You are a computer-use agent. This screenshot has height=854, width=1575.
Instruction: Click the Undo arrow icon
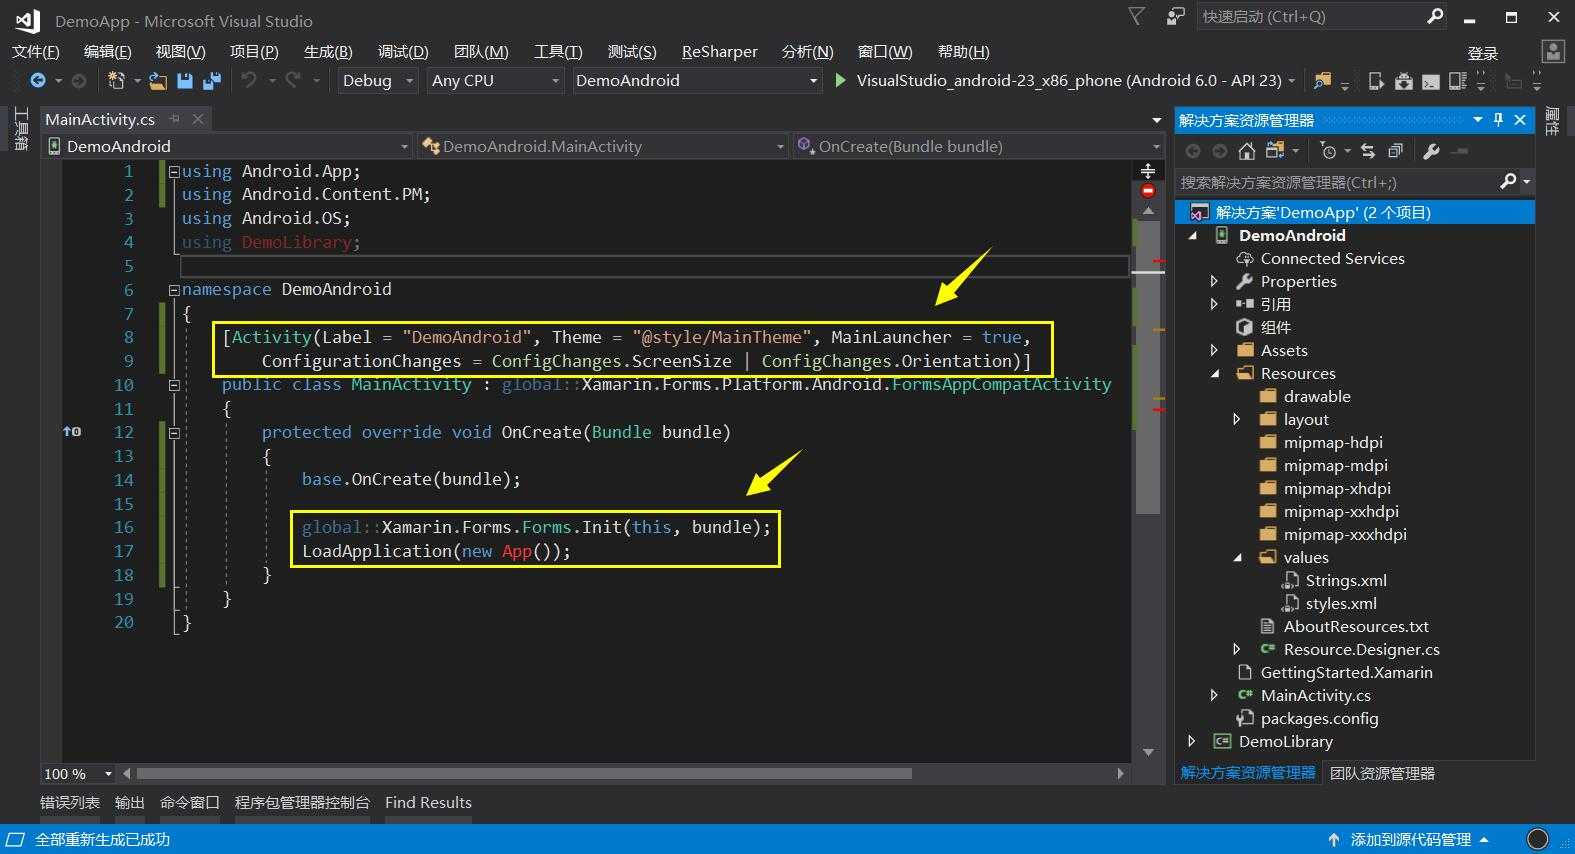coord(249,80)
